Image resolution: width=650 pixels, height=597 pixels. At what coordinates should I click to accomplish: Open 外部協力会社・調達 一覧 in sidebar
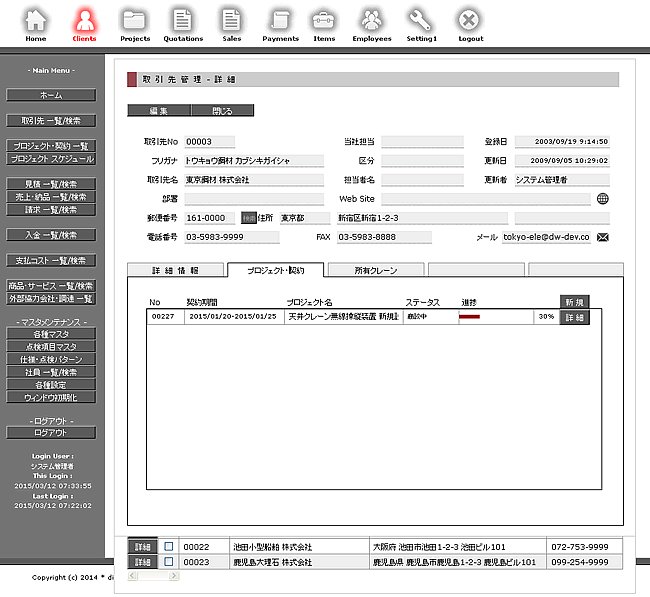(51, 298)
